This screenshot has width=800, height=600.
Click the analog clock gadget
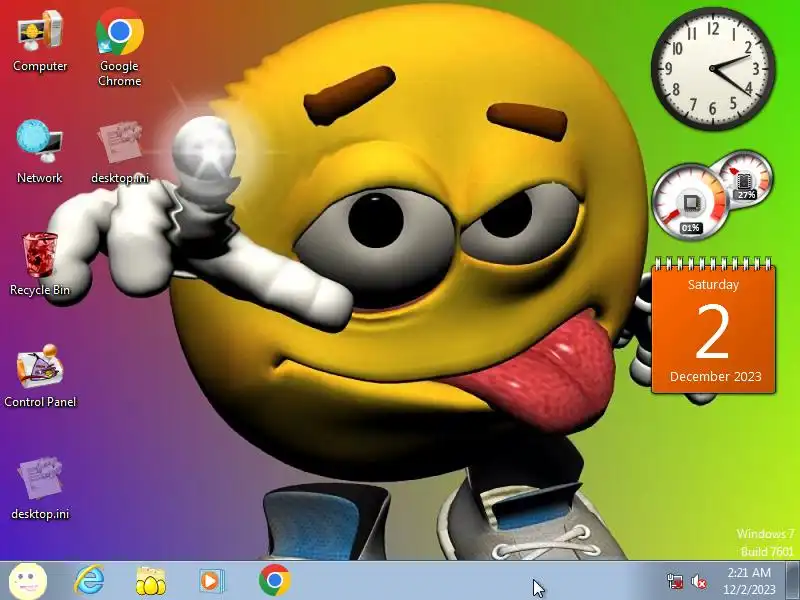coord(713,68)
